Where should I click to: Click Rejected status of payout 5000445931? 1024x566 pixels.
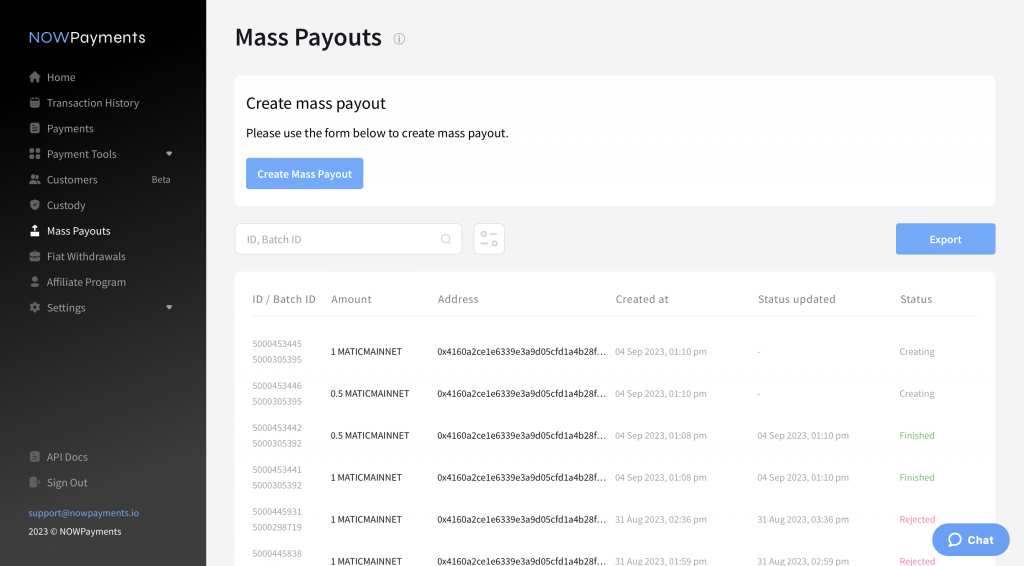917,520
